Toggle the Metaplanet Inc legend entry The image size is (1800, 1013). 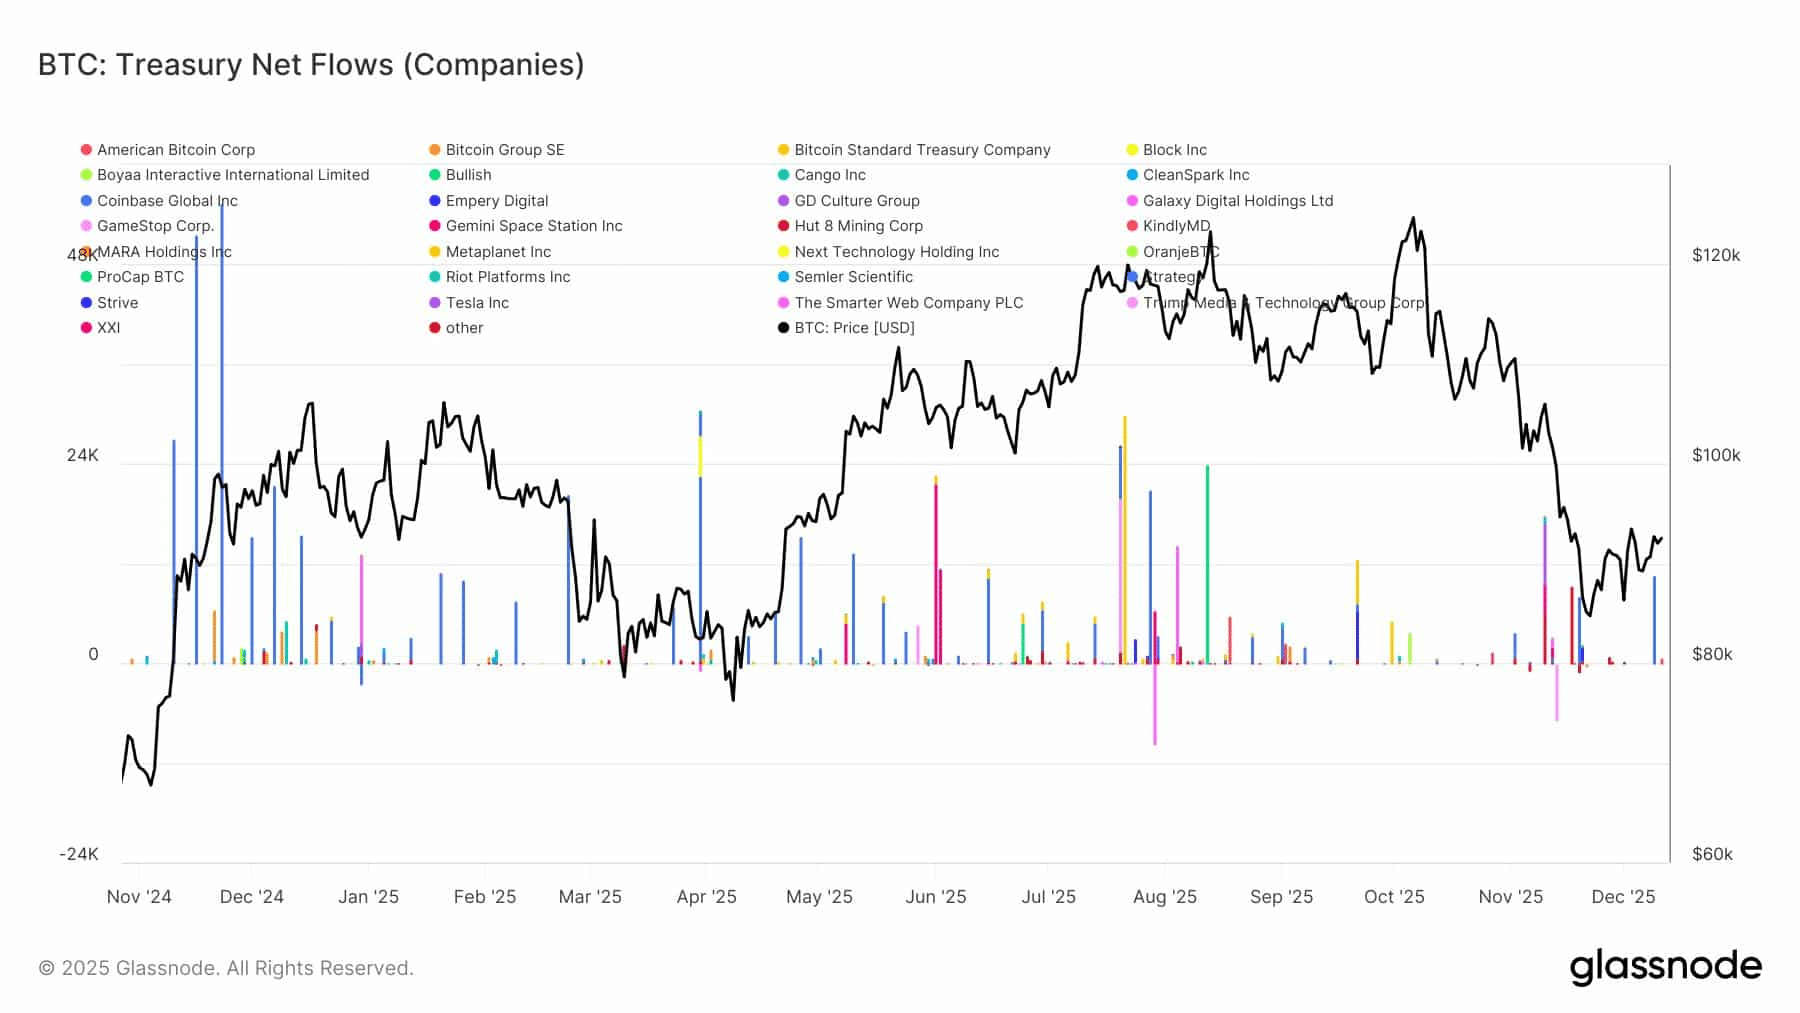coord(498,252)
